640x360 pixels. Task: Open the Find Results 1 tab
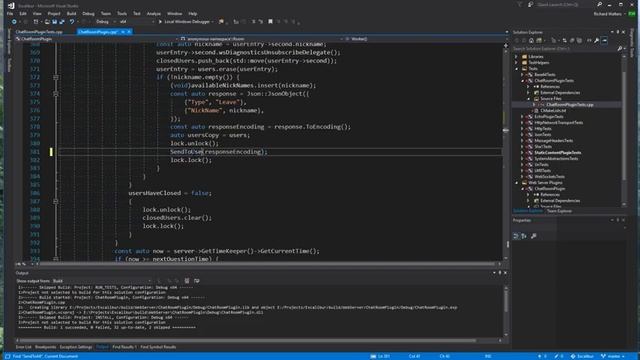click(124, 347)
